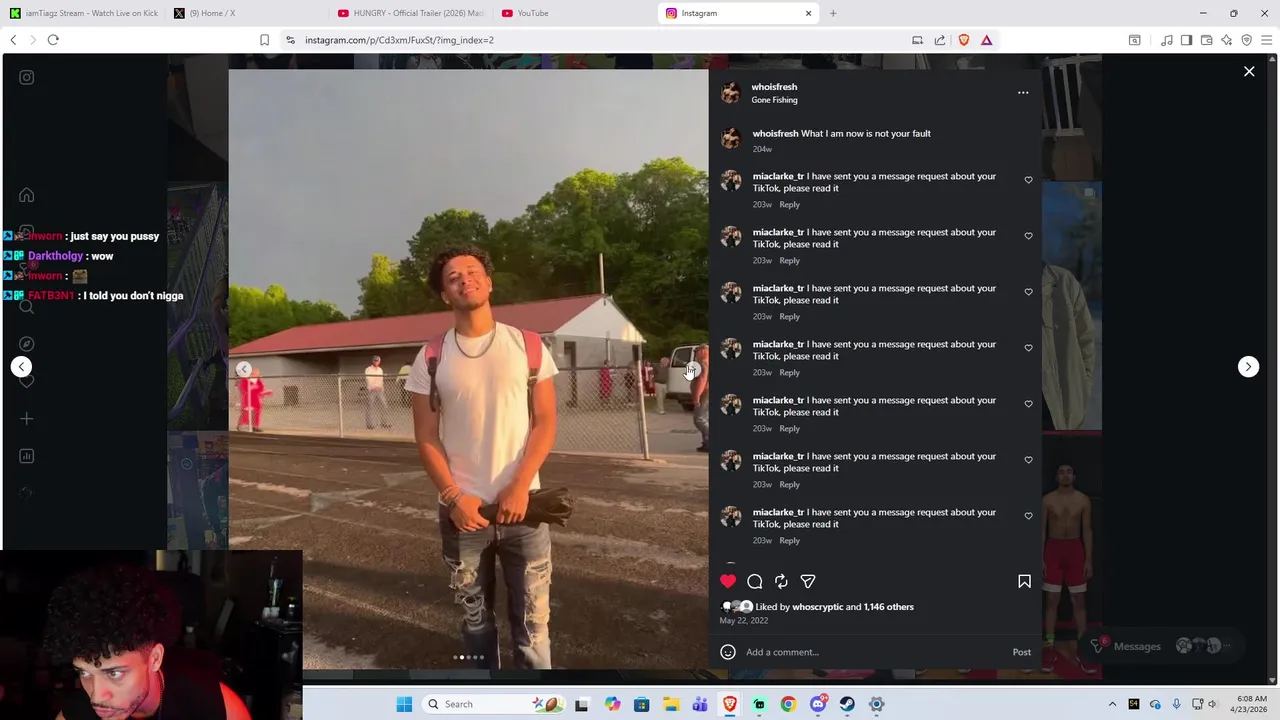Image resolution: width=1280 pixels, height=720 pixels.
Task: Switch to the Home / X tab
Action: [212, 13]
